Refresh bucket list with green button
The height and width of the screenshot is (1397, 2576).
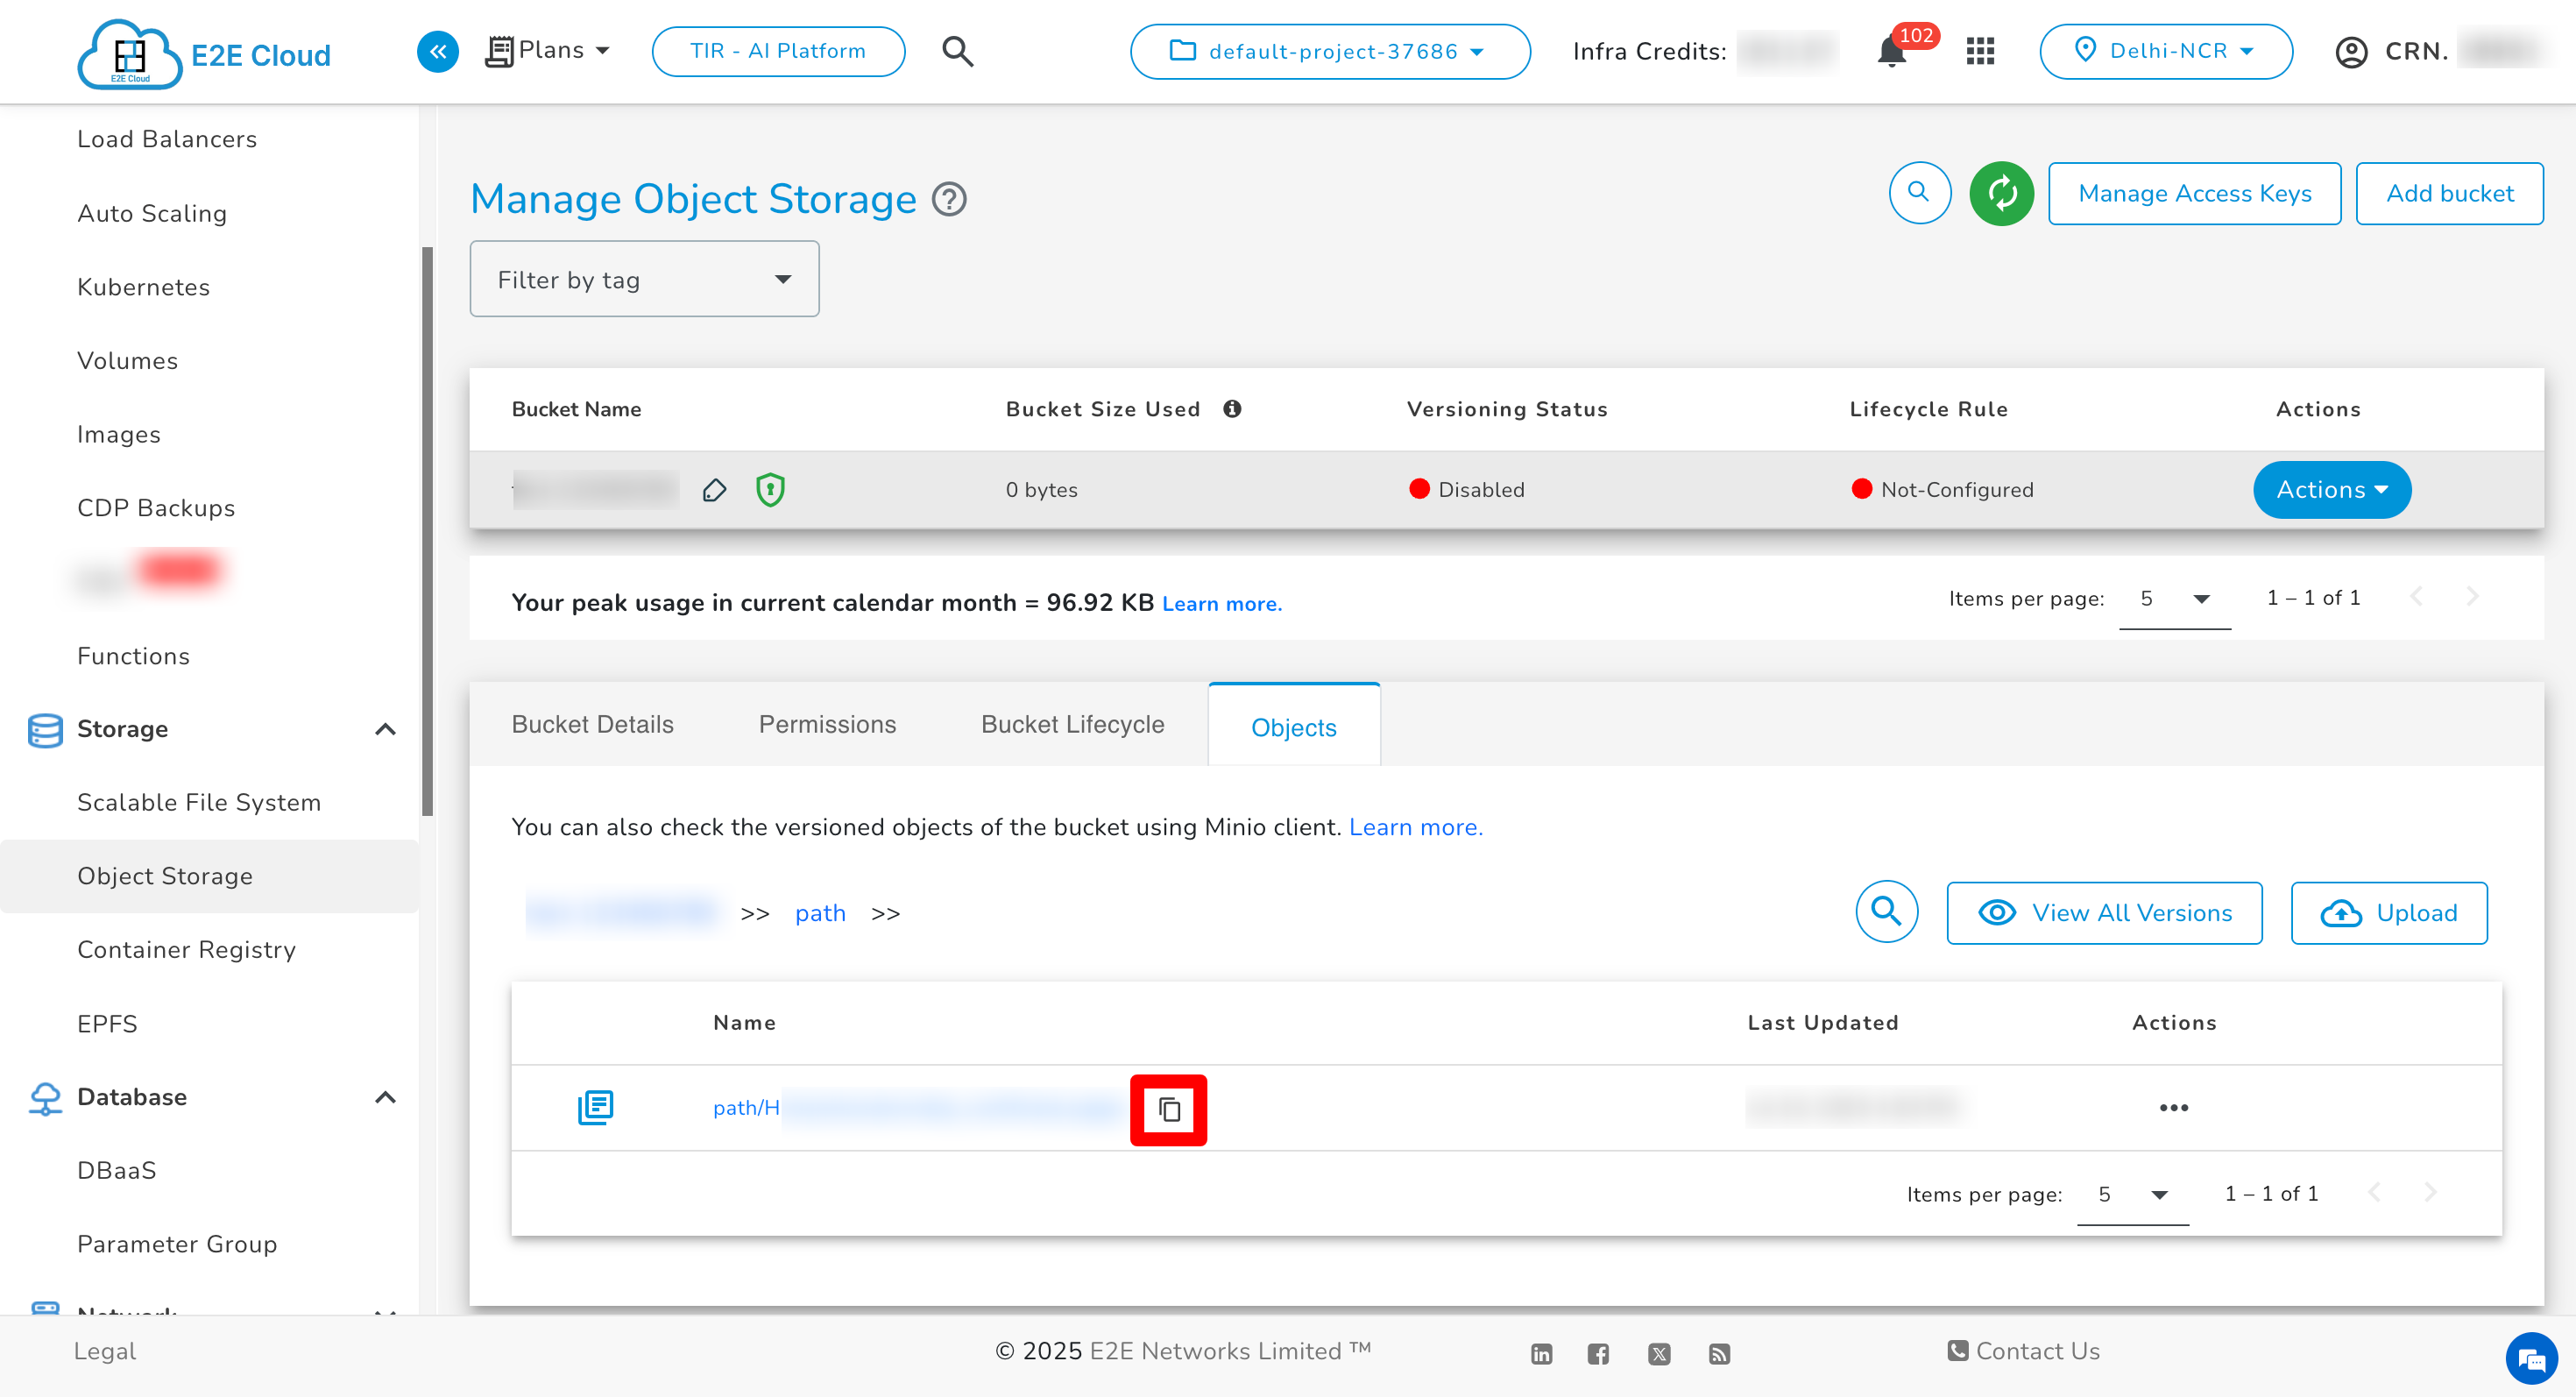click(2000, 193)
